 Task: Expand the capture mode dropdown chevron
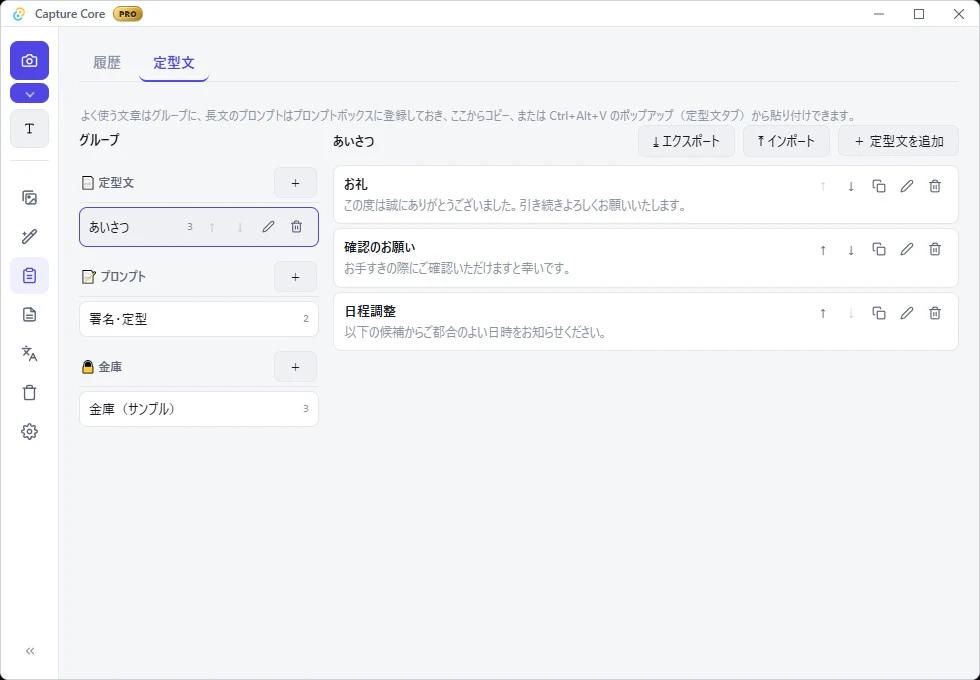[29, 94]
